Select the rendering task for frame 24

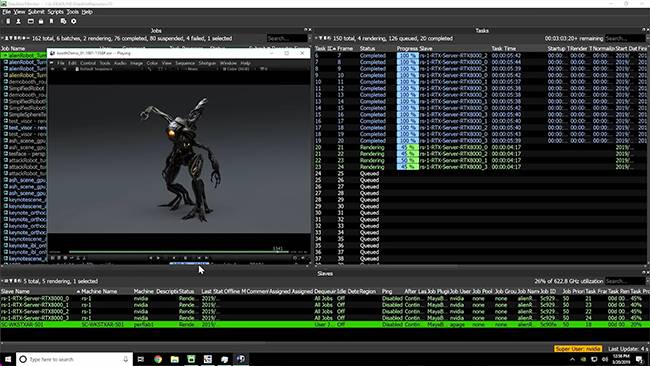pyautogui.click(x=480, y=167)
